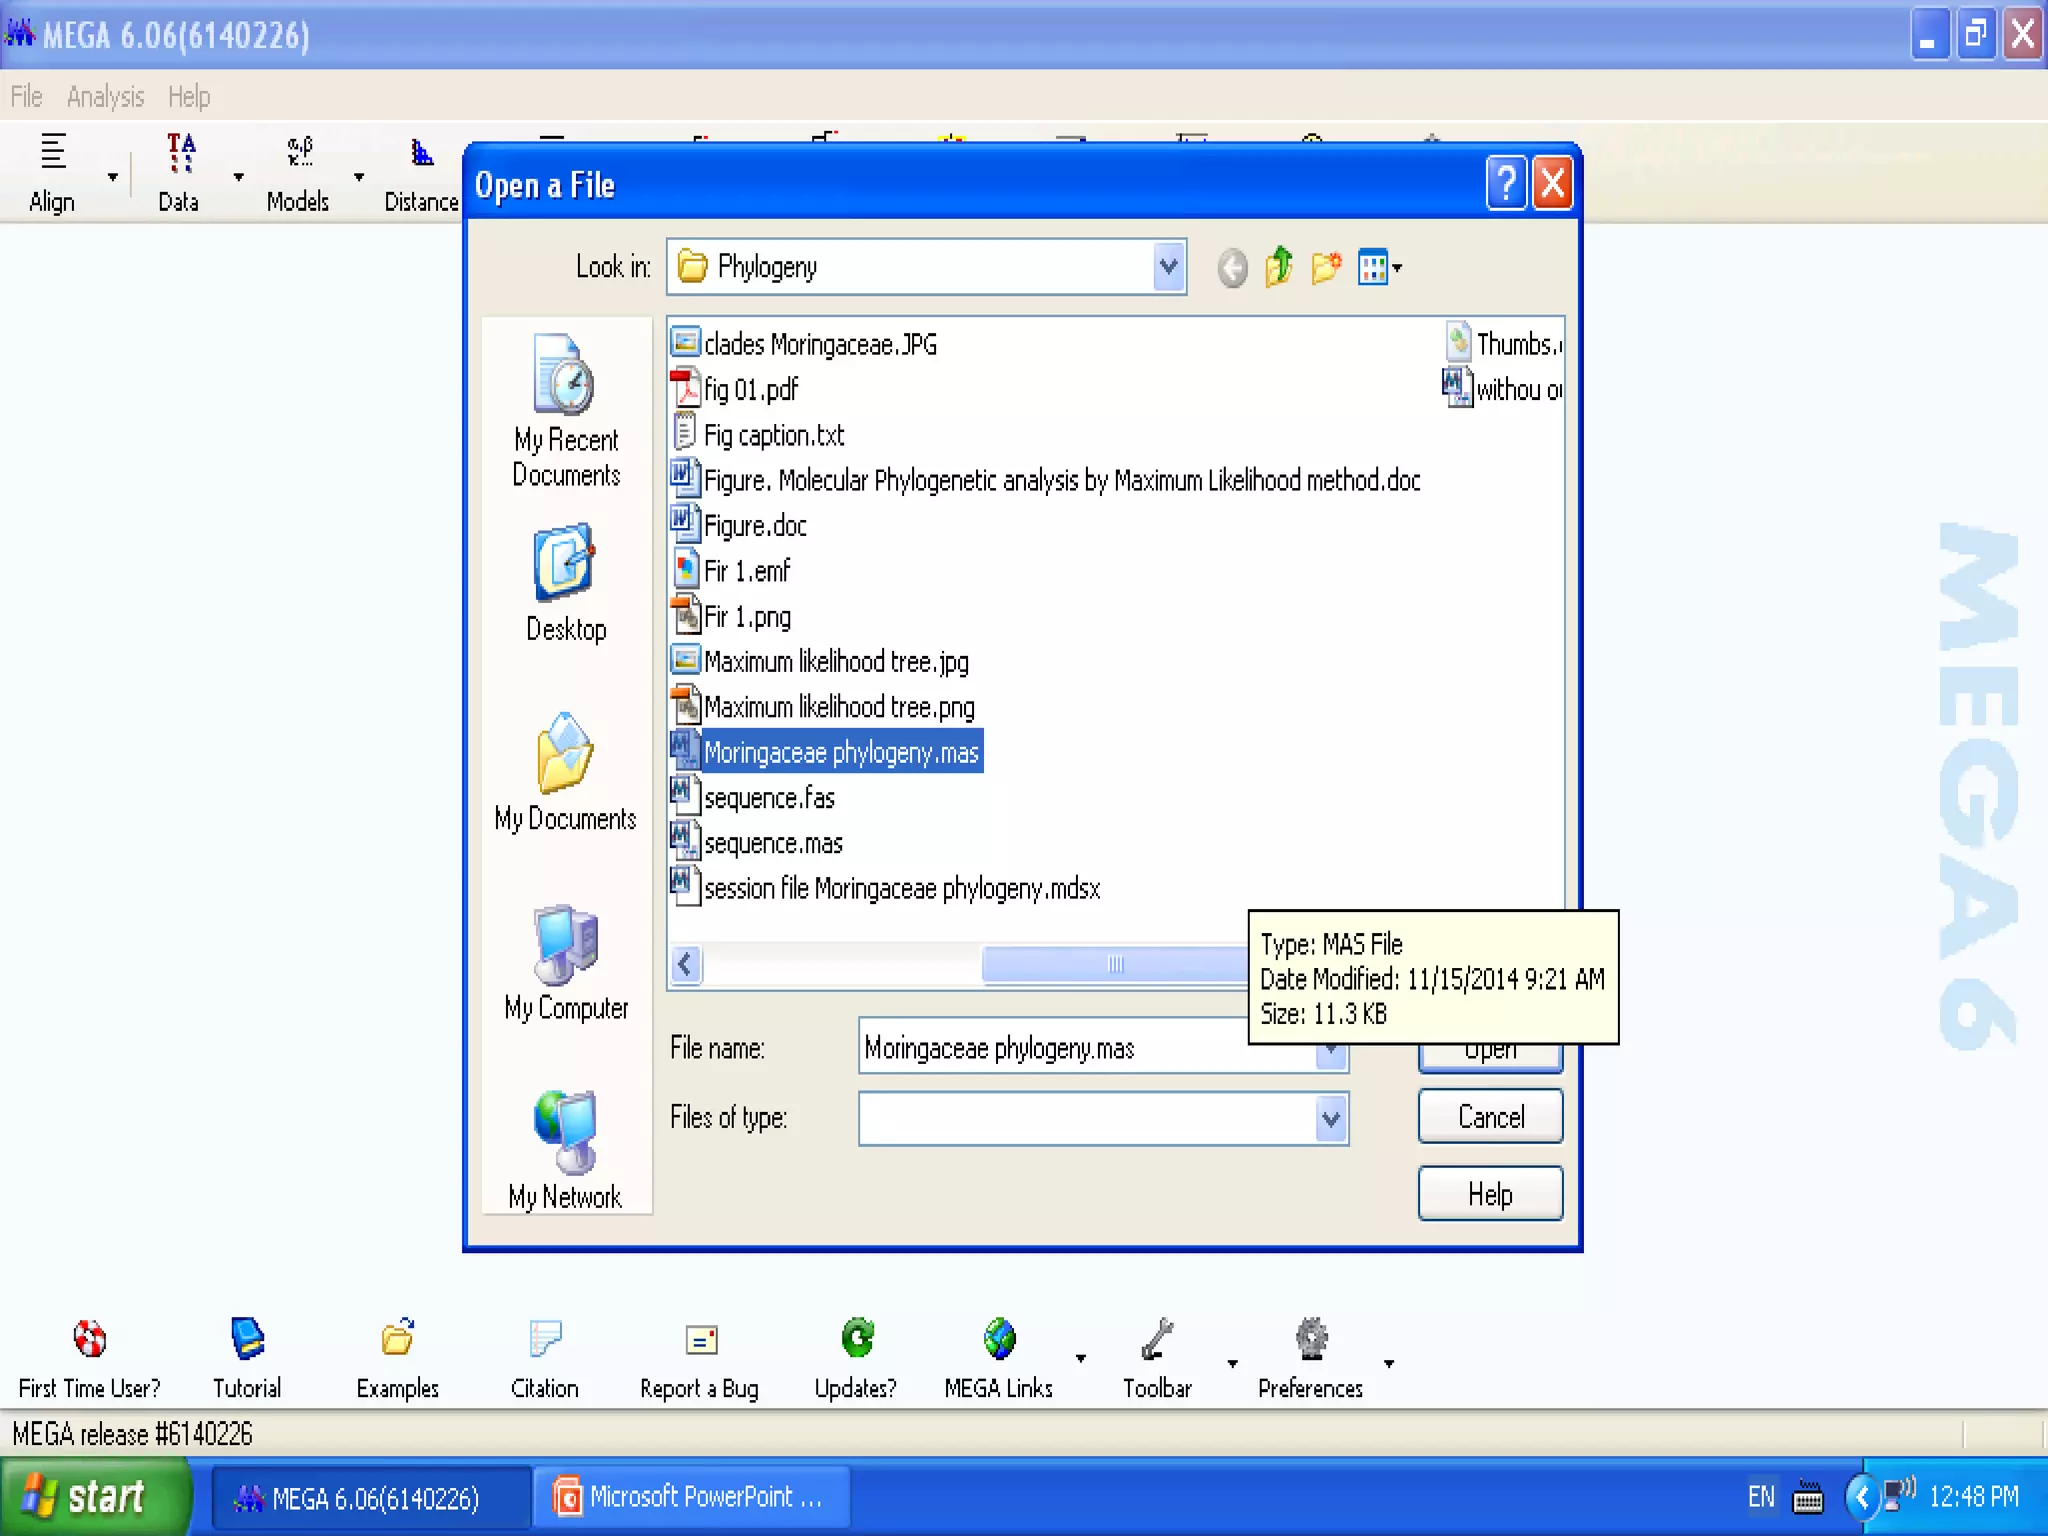The width and height of the screenshot is (2048, 1536).
Task: Go up one folder level icon
Action: pyautogui.click(x=1279, y=267)
